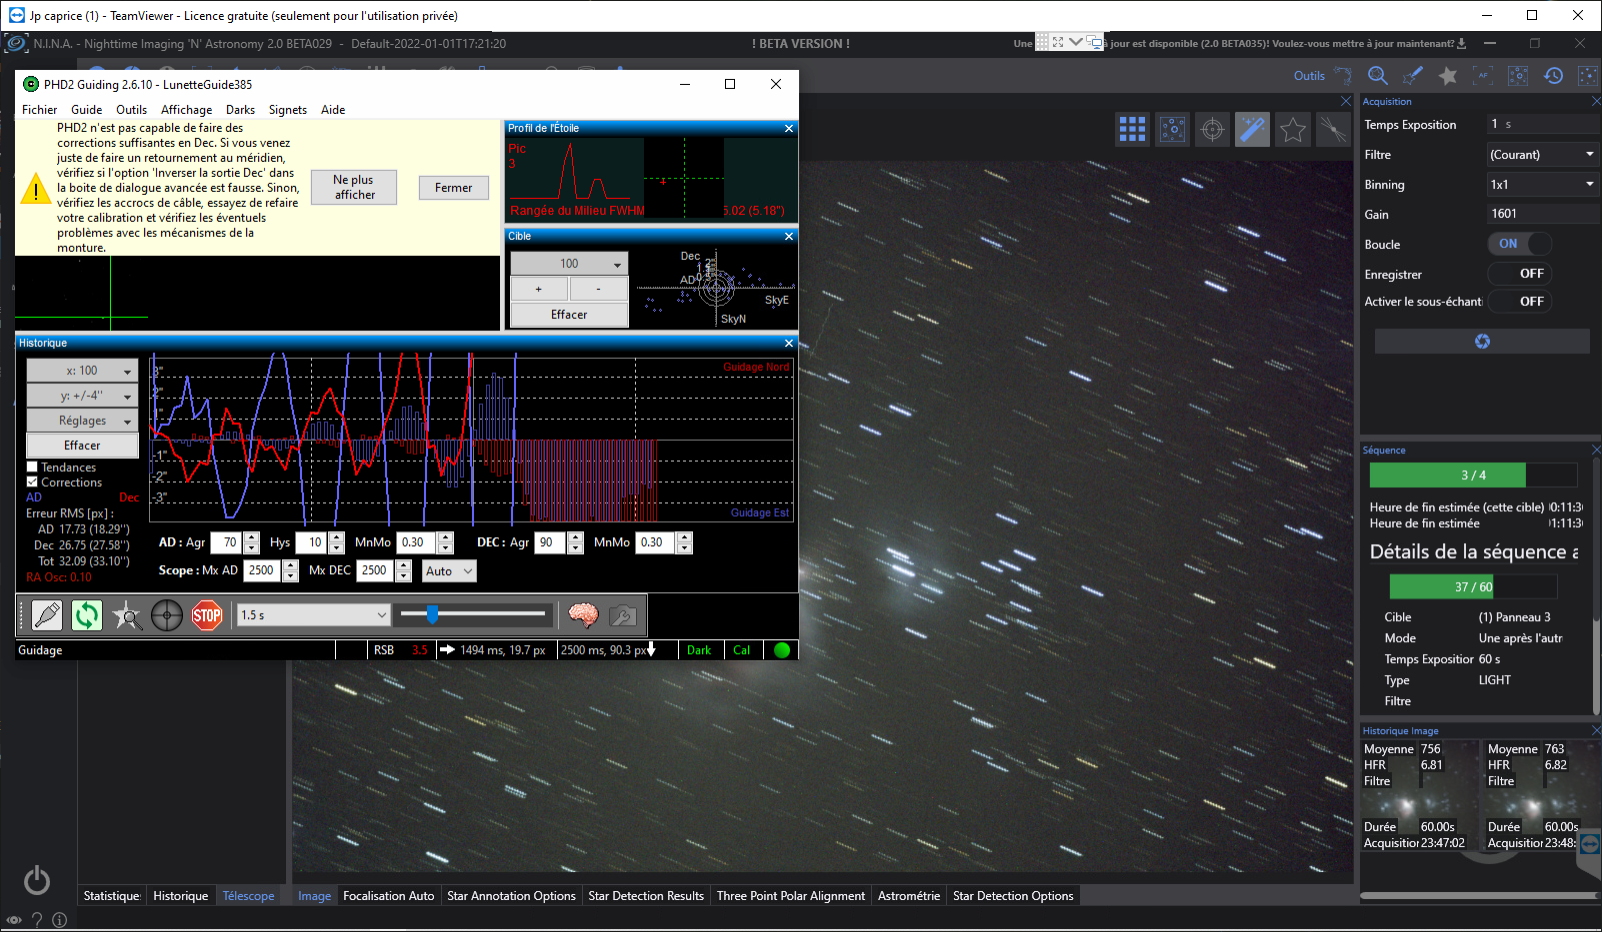Viewport: 1602px width, 932px height.
Task: Open the Outils menu in PHD2
Action: [131, 110]
